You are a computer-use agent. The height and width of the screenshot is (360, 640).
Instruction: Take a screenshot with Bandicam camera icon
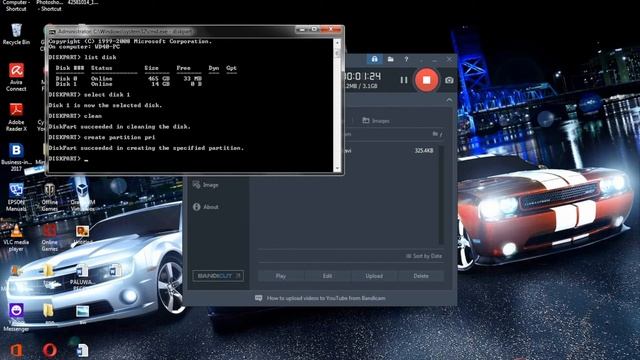pyautogui.click(x=449, y=80)
